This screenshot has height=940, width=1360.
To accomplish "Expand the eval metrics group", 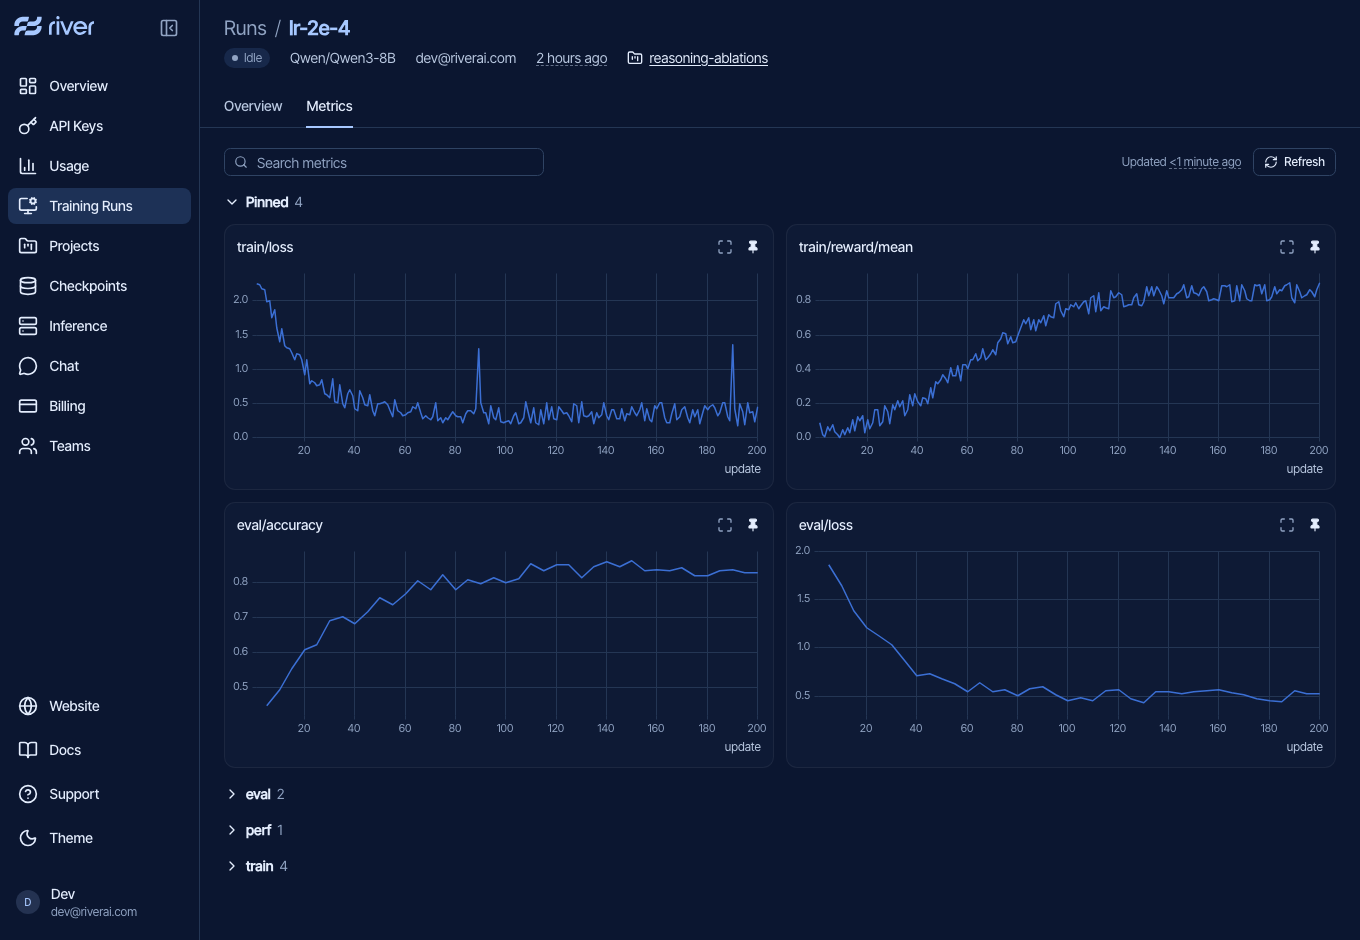I will (x=255, y=794).
